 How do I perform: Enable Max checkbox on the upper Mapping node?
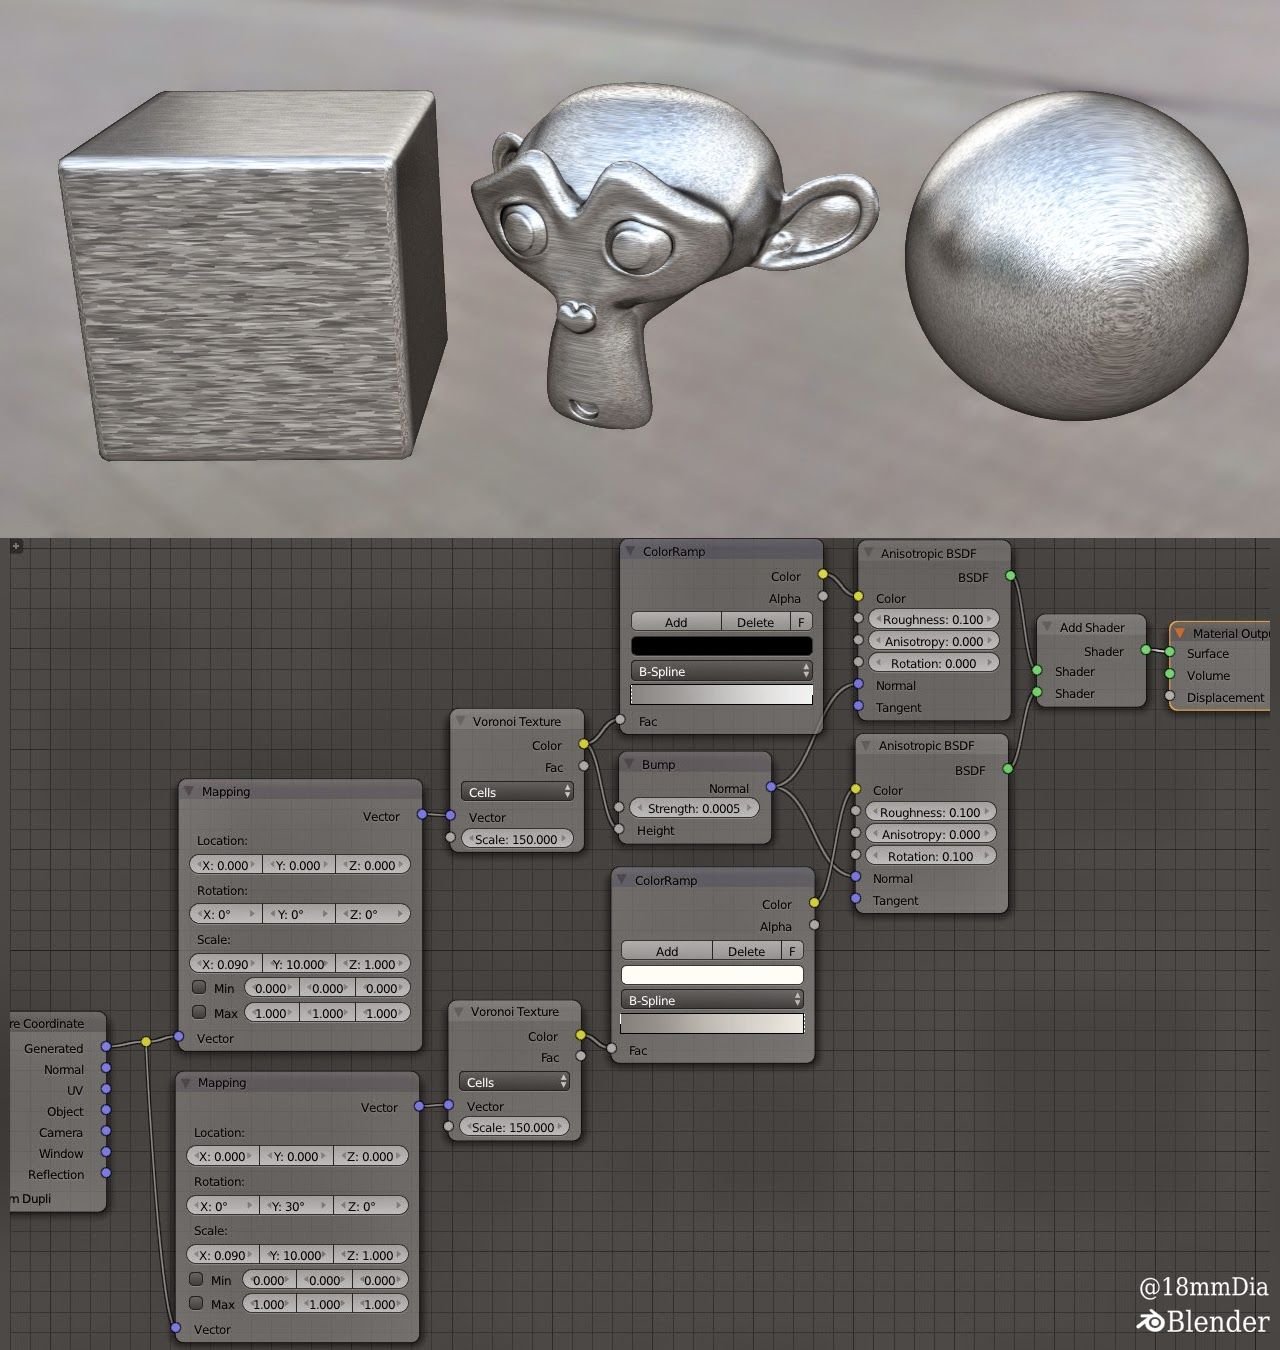click(x=199, y=1012)
